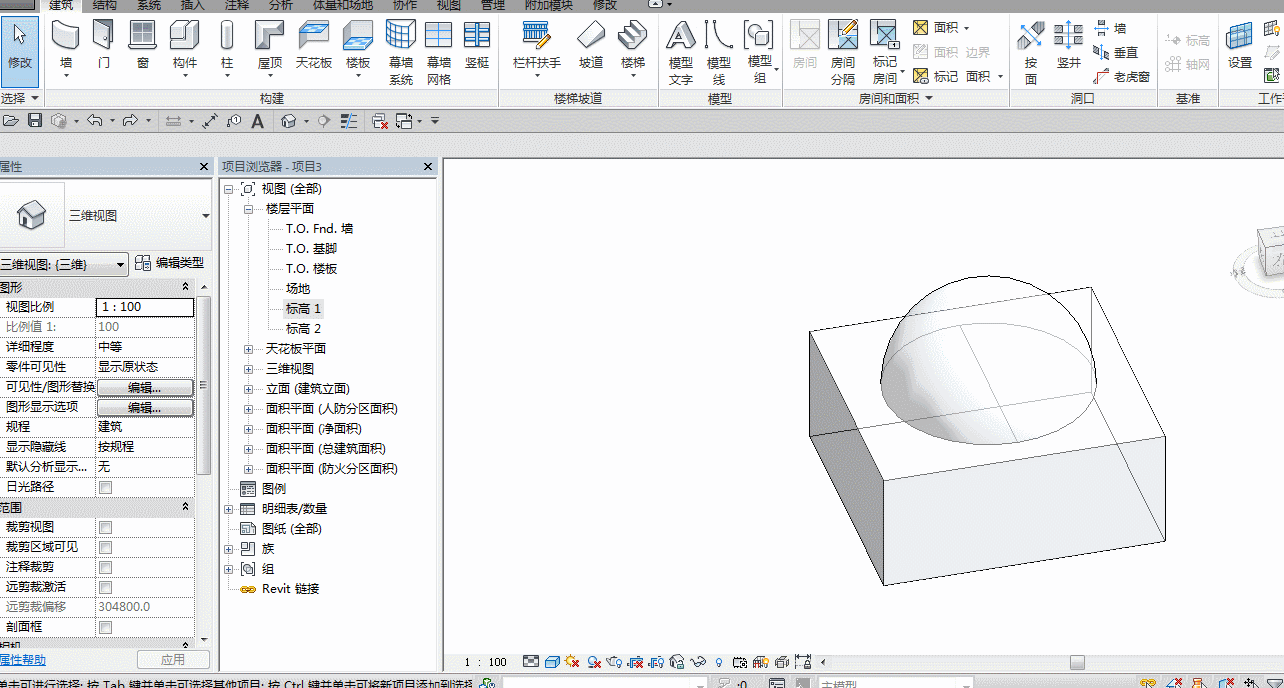Open the 附加模块 ribbon tab
The height and width of the screenshot is (688, 1284).
point(550,5)
